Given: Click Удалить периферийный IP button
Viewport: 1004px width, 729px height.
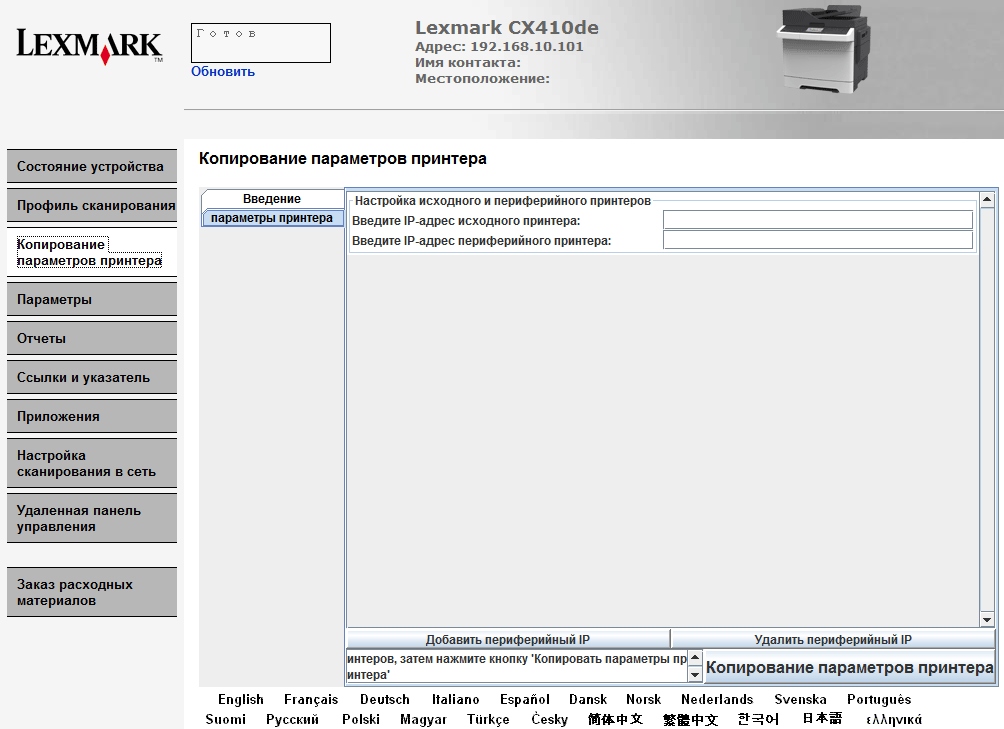Looking at the screenshot, I should pyautogui.click(x=833, y=639).
